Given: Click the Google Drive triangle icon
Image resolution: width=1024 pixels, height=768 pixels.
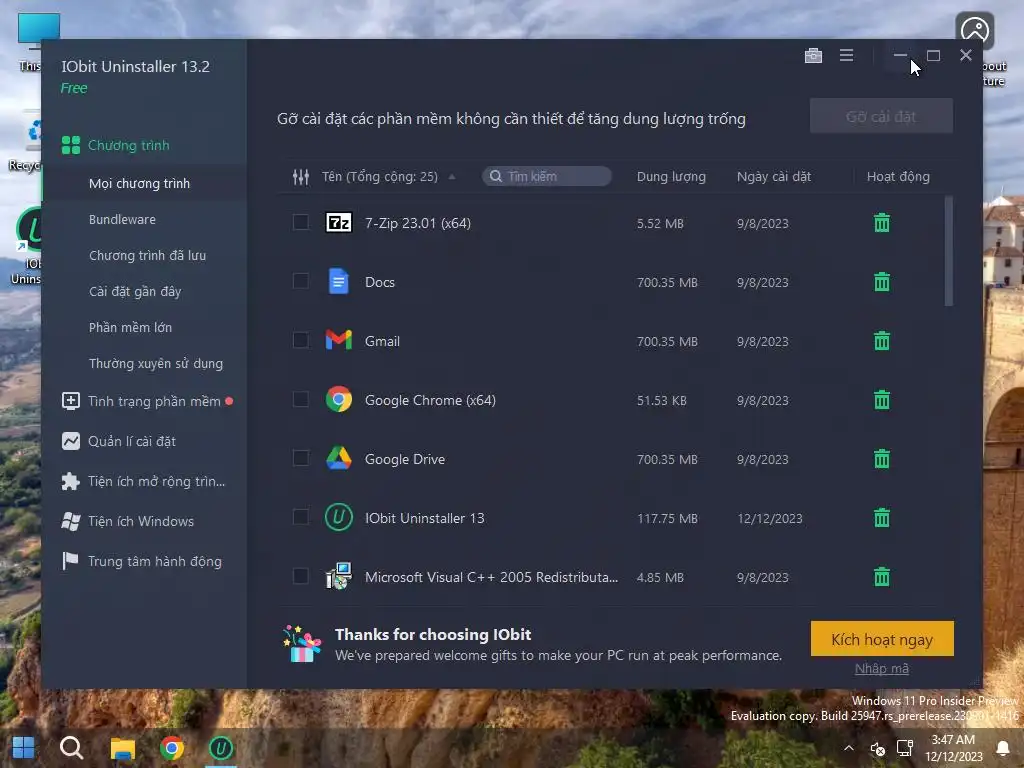Looking at the screenshot, I should click(x=338, y=458).
